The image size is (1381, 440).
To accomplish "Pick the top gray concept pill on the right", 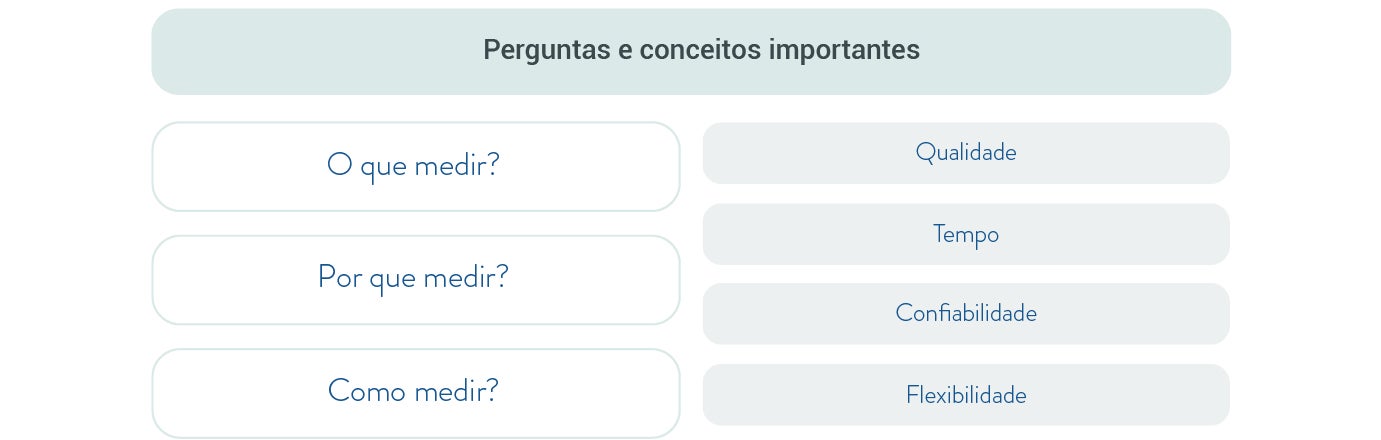I will click(x=966, y=153).
